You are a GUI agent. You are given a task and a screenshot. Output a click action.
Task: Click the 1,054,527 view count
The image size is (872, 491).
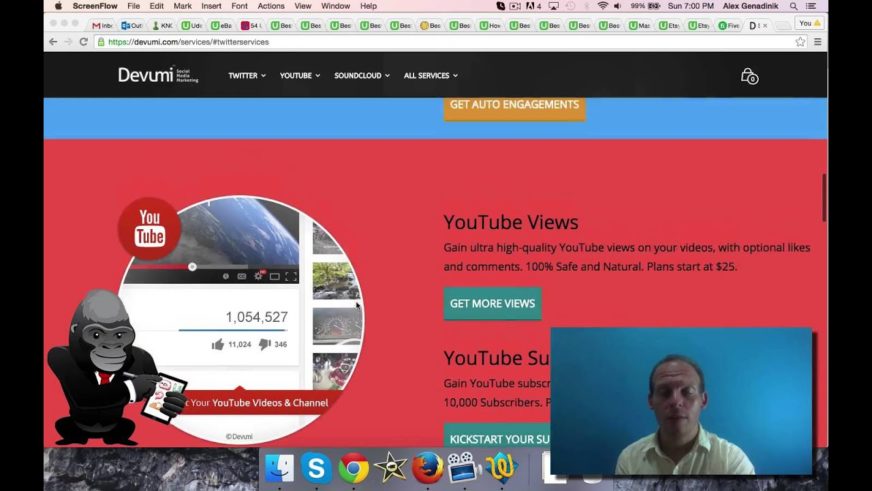point(256,317)
